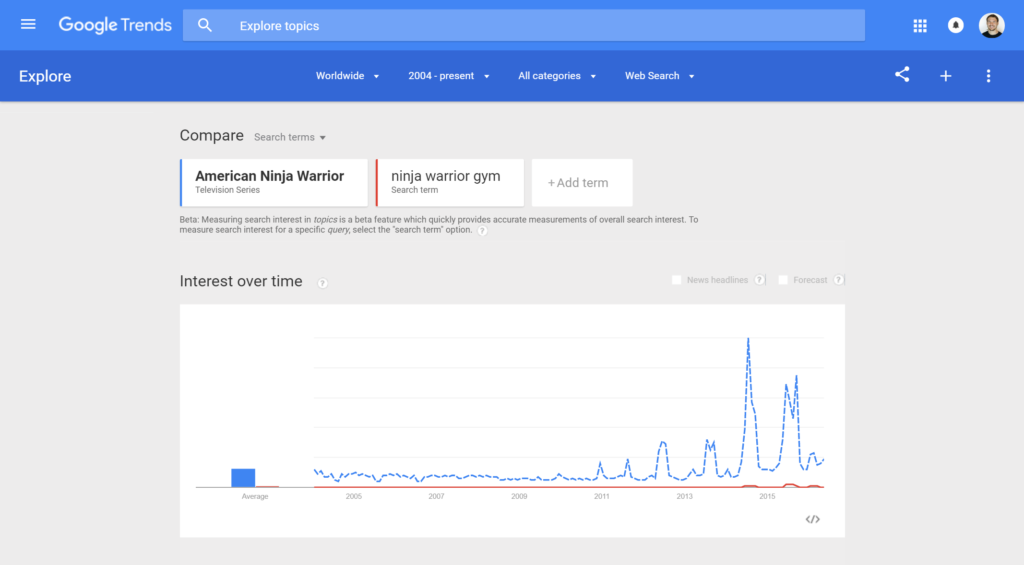
Task: Select the American Ninja Warrior term card
Action: click(274, 182)
